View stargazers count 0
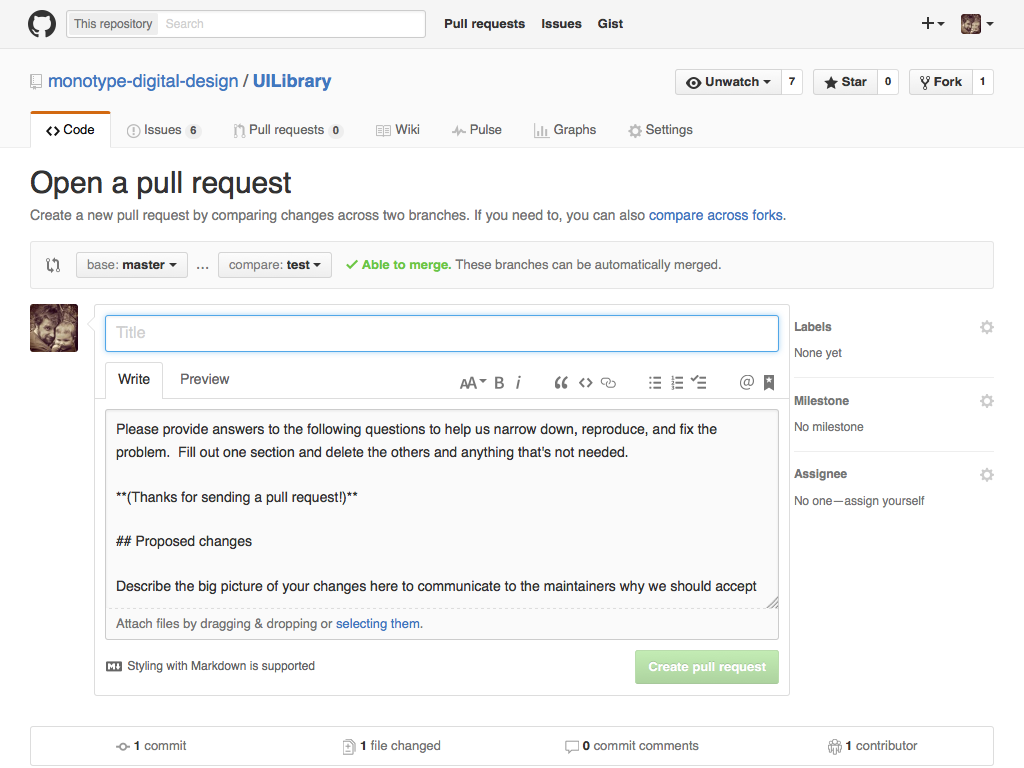1024x768 pixels. (888, 82)
